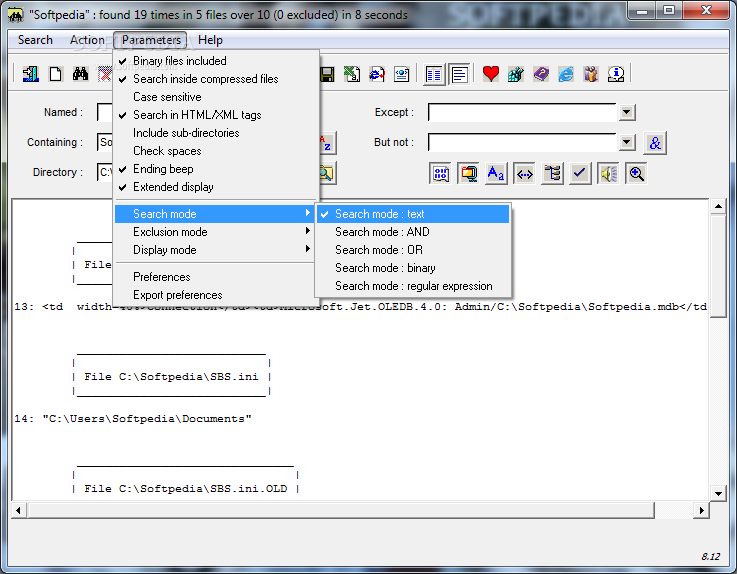This screenshot has width=737, height=574.
Task: Click the purple help book icon
Action: [x=541, y=74]
